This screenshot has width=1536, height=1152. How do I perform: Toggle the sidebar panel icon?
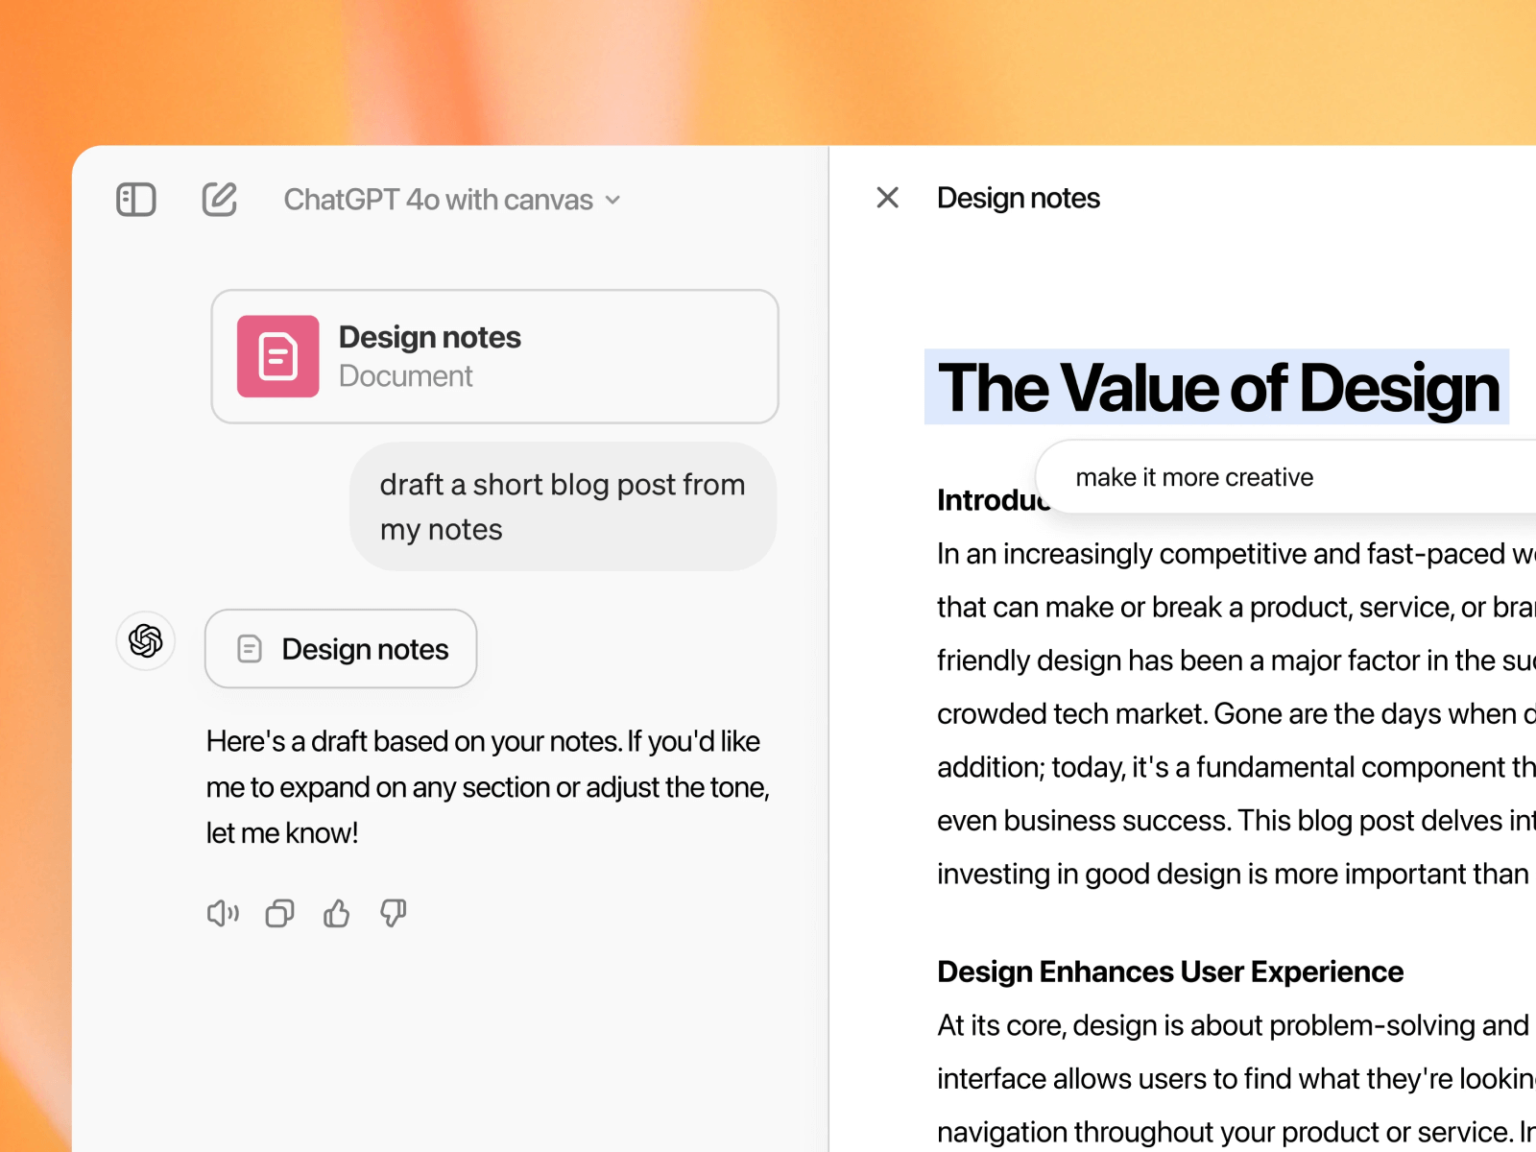(x=136, y=200)
